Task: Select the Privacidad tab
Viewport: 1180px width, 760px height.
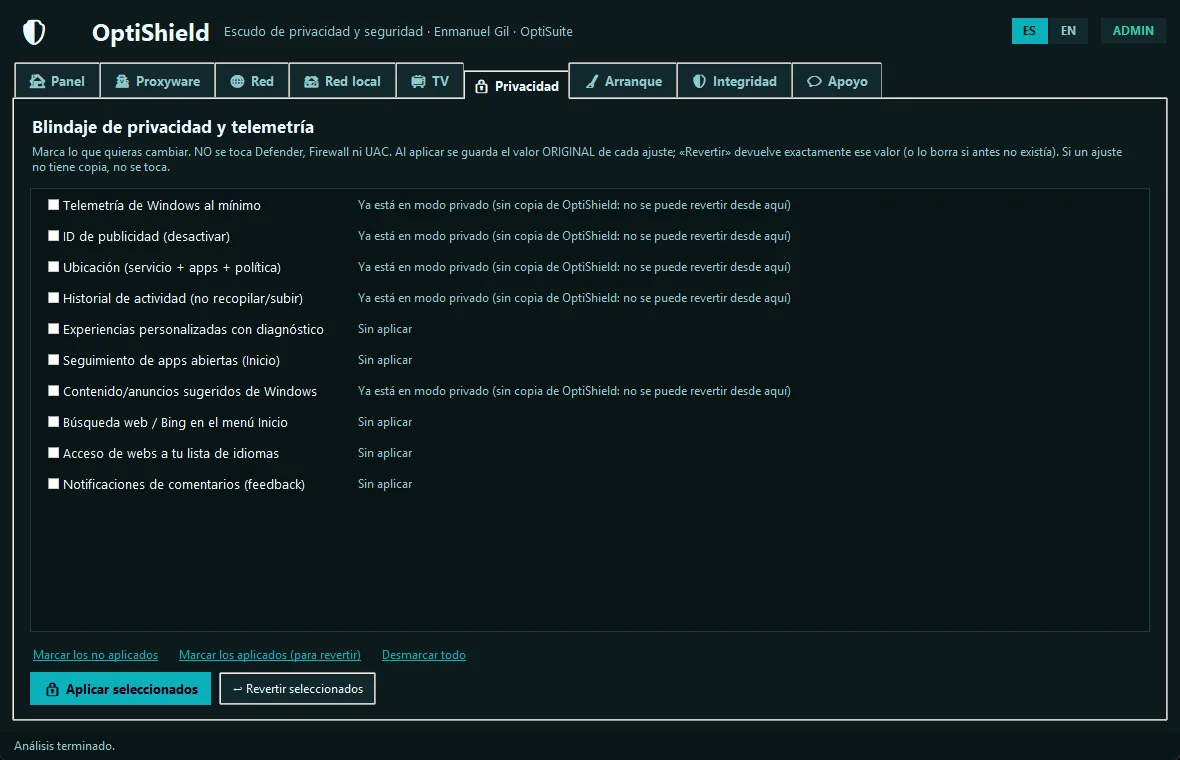Action: tap(517, 86)
